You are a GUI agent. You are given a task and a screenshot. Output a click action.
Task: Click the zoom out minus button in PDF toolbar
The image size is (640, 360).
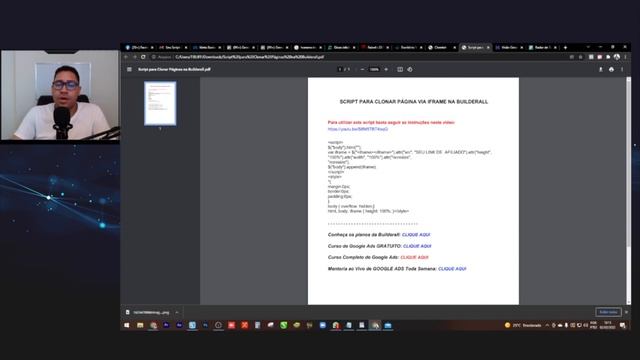[362, 69]
